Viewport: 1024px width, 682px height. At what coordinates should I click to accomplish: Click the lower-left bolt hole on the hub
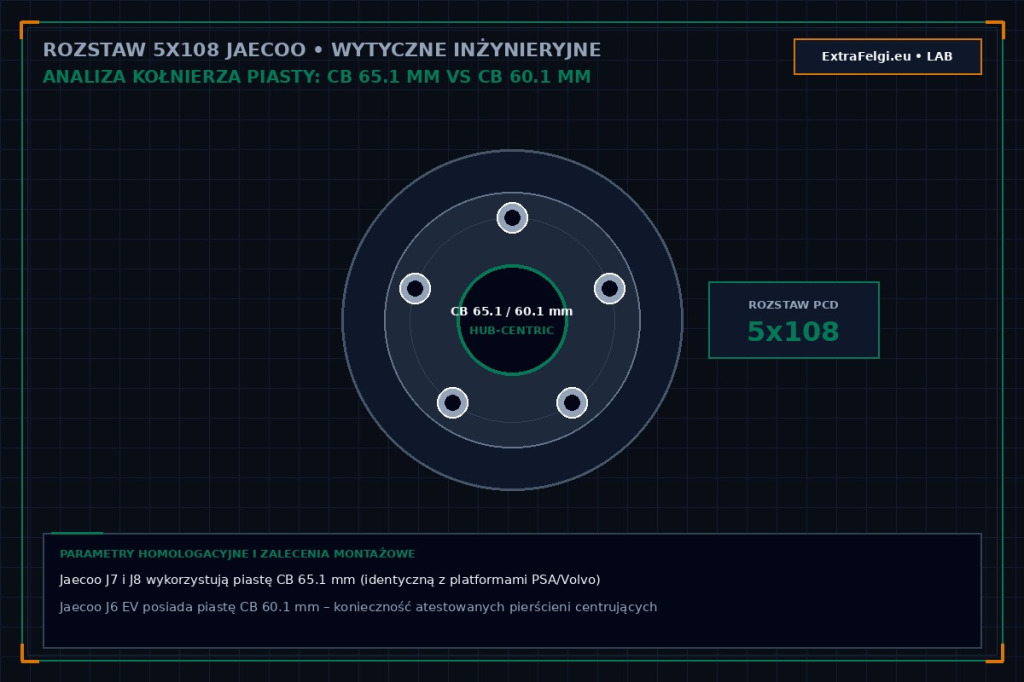click(453, 402)
